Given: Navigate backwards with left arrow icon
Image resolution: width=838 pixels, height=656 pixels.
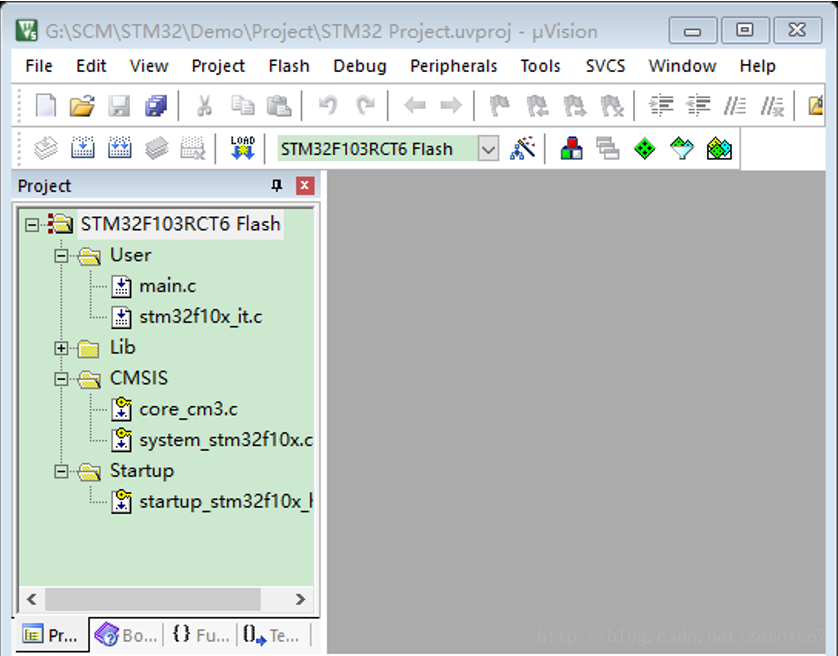Looking at the screenshot, I should click(x=415, y=105).
